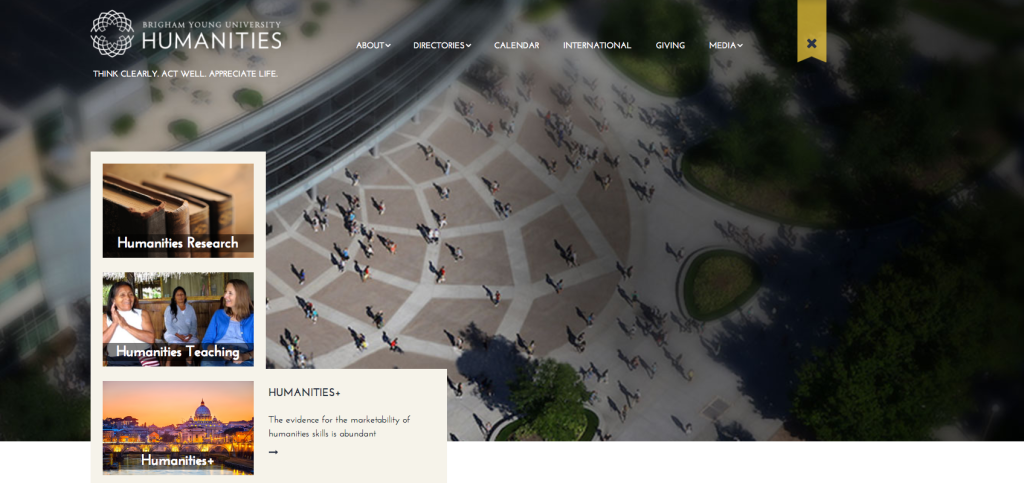Open the International menu item
This screenshot has width=1024, height=483.
pyautogui.click(x=597, y=46)
